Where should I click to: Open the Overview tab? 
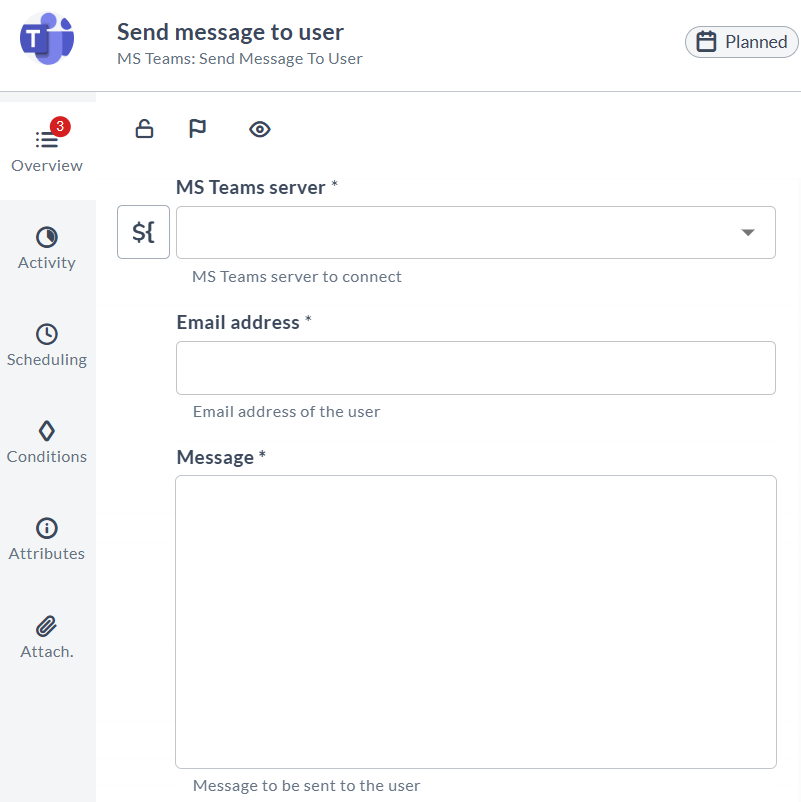click(x=47, y=150)
